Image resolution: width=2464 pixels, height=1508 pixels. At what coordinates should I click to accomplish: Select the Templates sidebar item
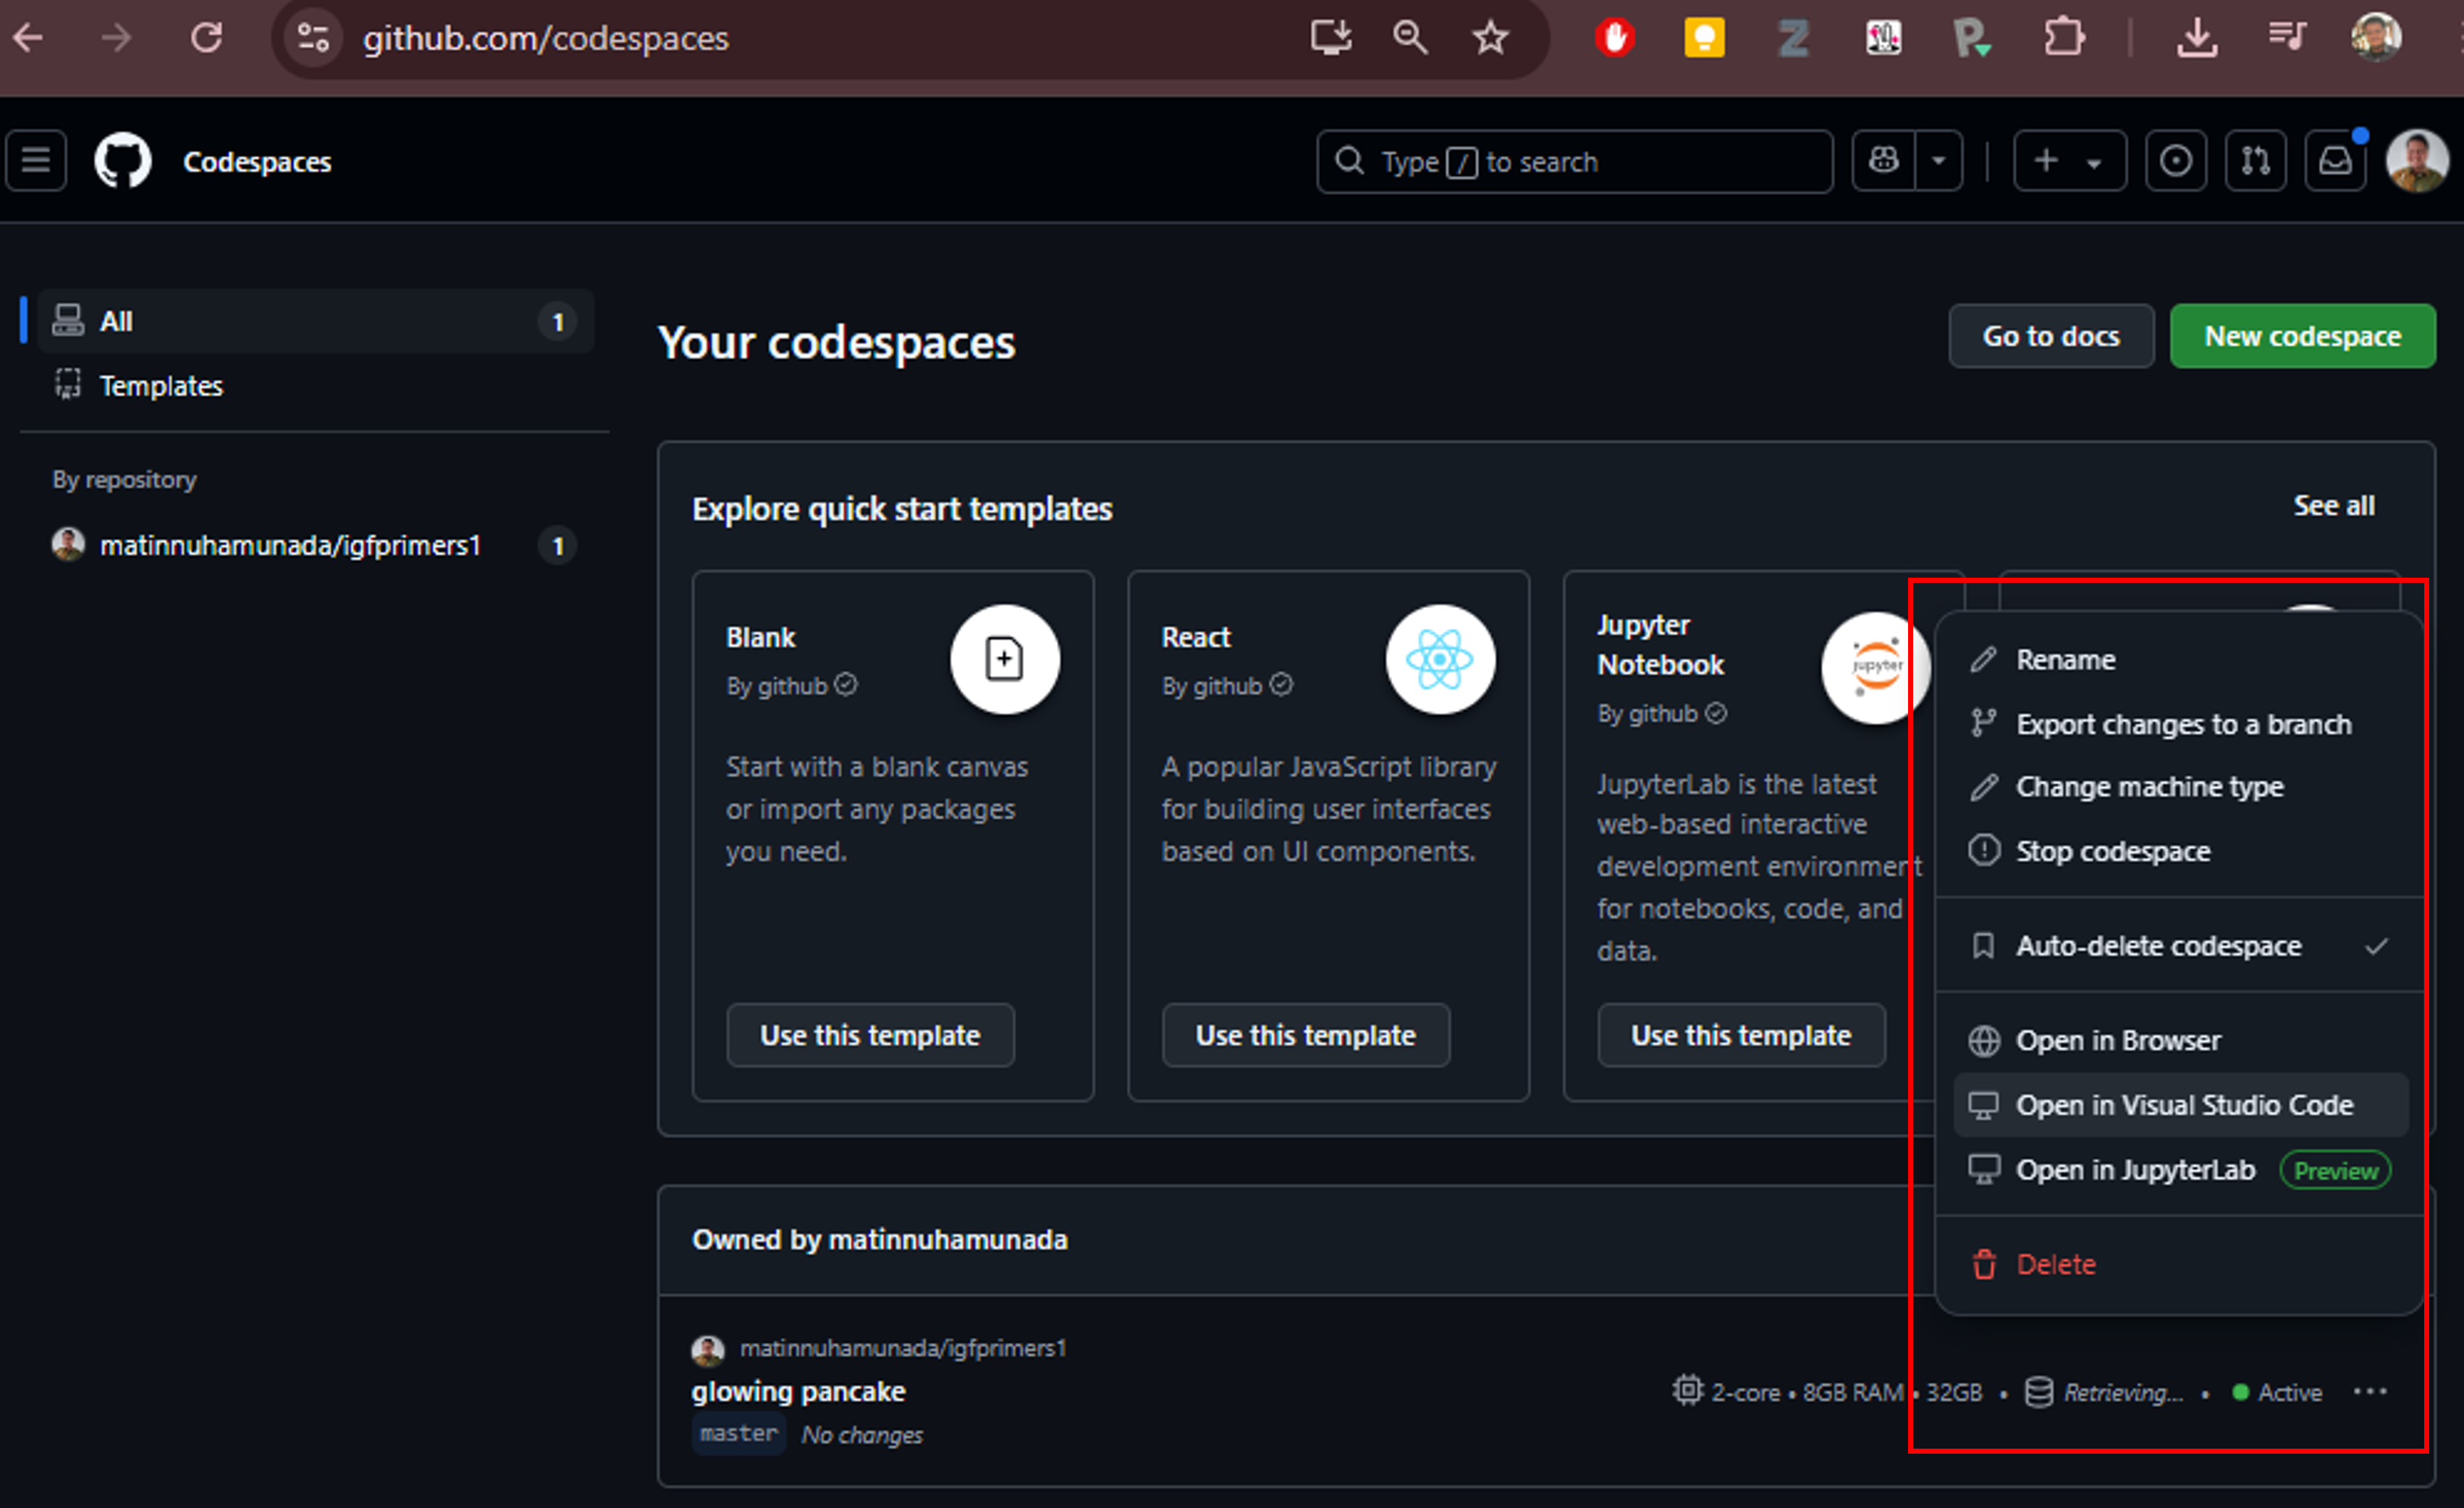pyautogui.click(x=161, y=385)
